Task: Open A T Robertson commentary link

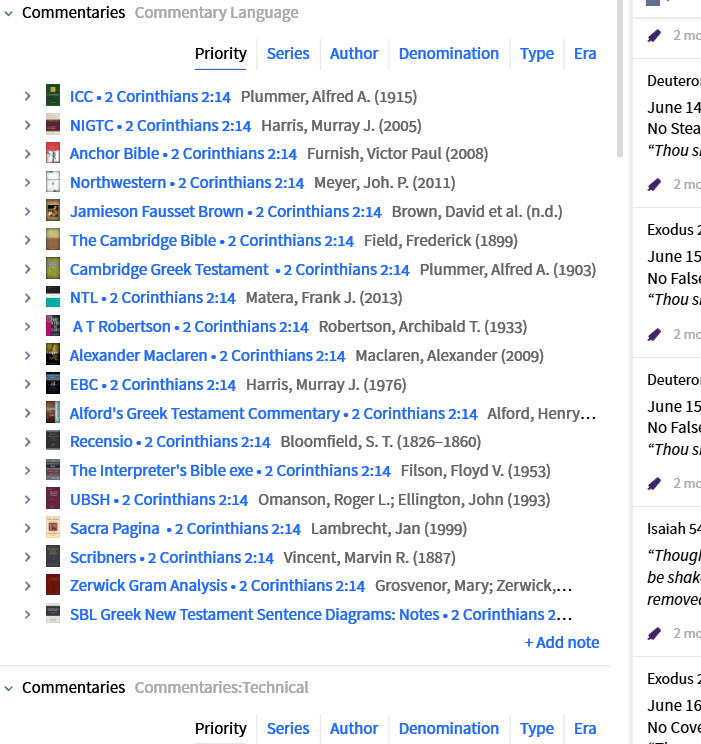Action: (x=190, y=326)
